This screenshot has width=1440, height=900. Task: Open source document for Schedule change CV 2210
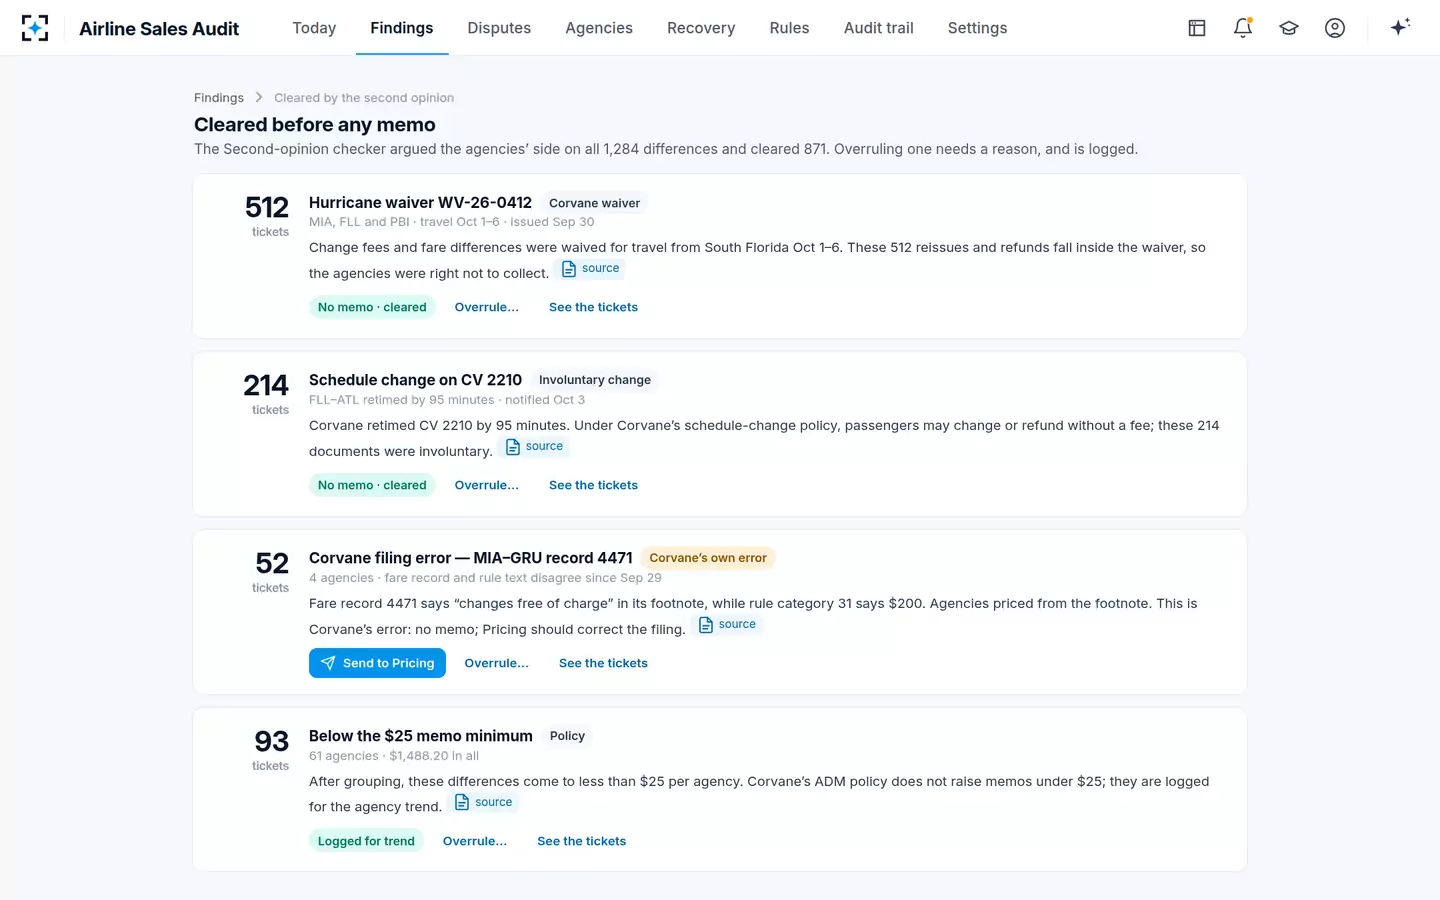click(535, 446)
